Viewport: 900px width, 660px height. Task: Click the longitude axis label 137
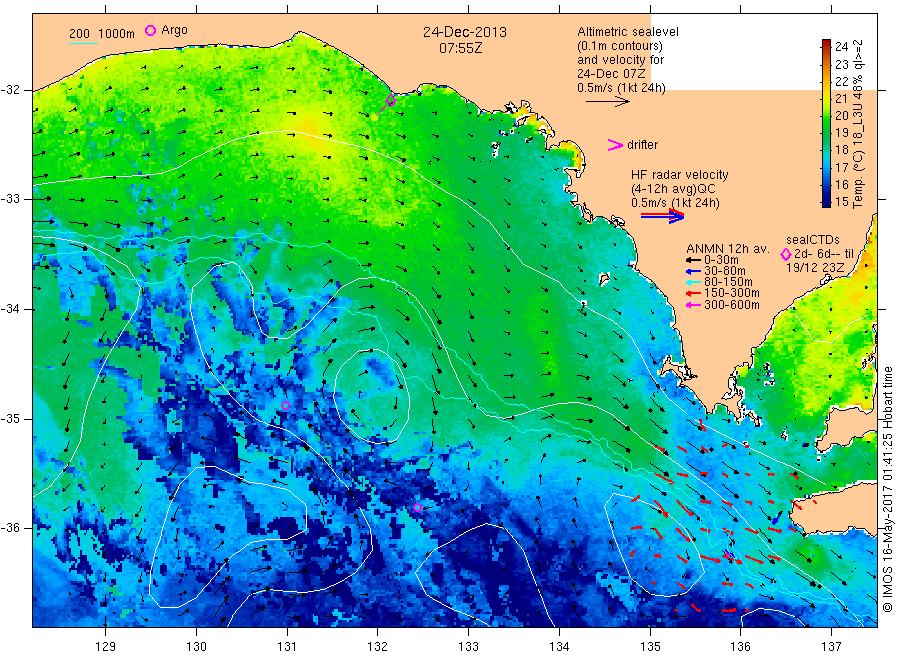832,646
